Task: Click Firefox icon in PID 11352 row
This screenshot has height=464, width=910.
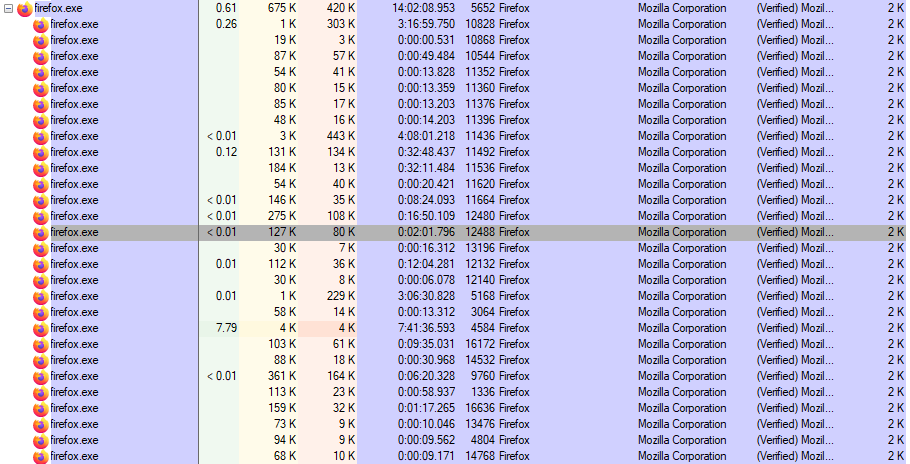Action: coord(41,73)
